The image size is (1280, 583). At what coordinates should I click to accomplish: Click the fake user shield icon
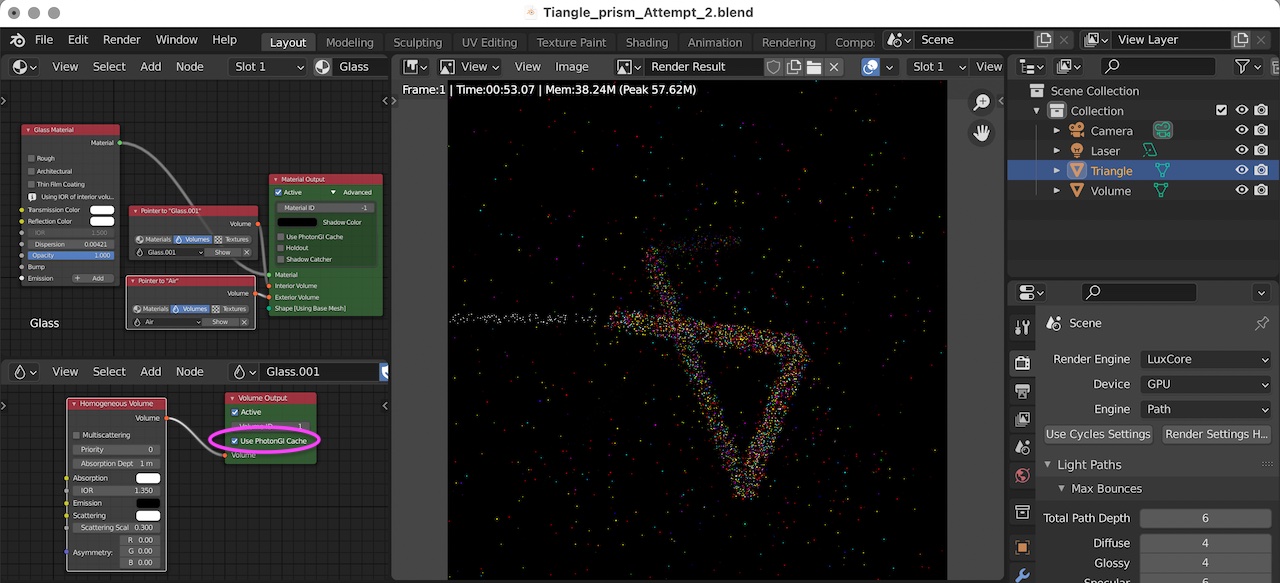click(x=773, y=67)
